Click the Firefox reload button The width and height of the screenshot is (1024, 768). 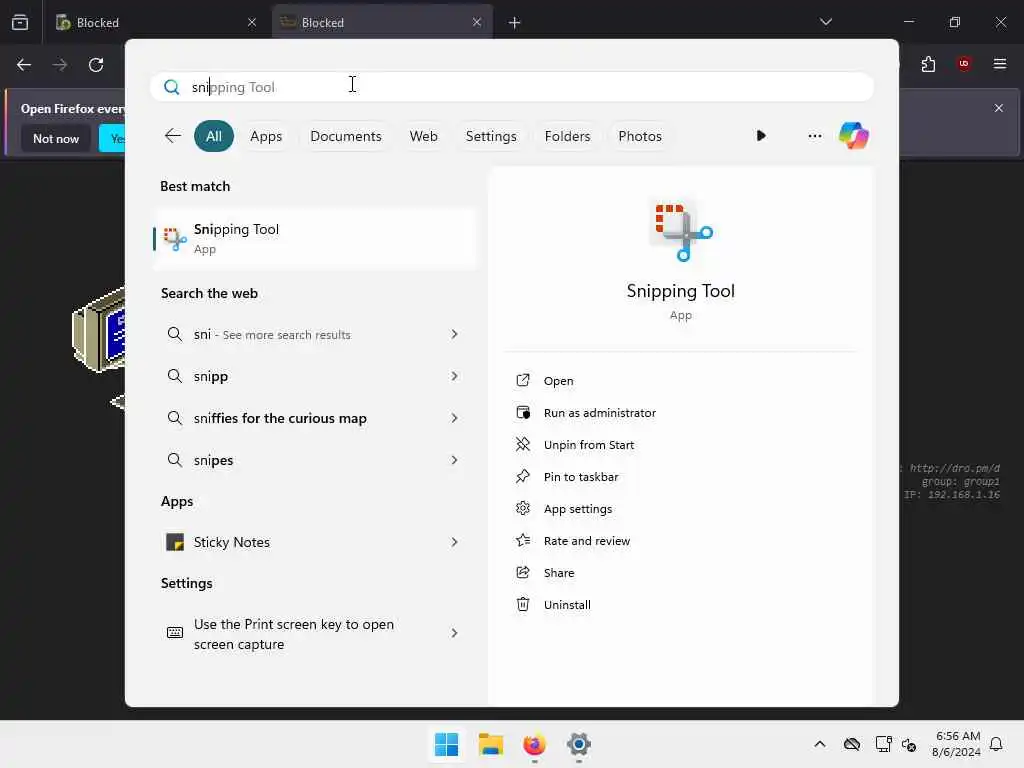(96, 65)
